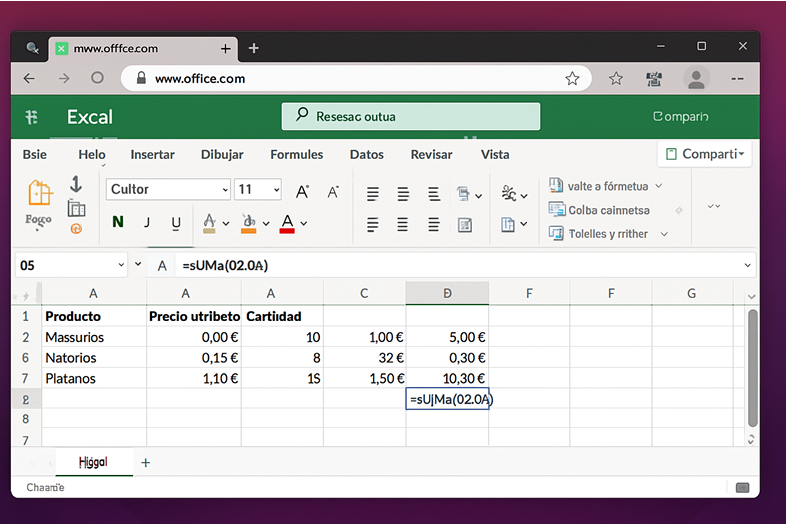Click the Resesac outua search box

coord(411,116)
